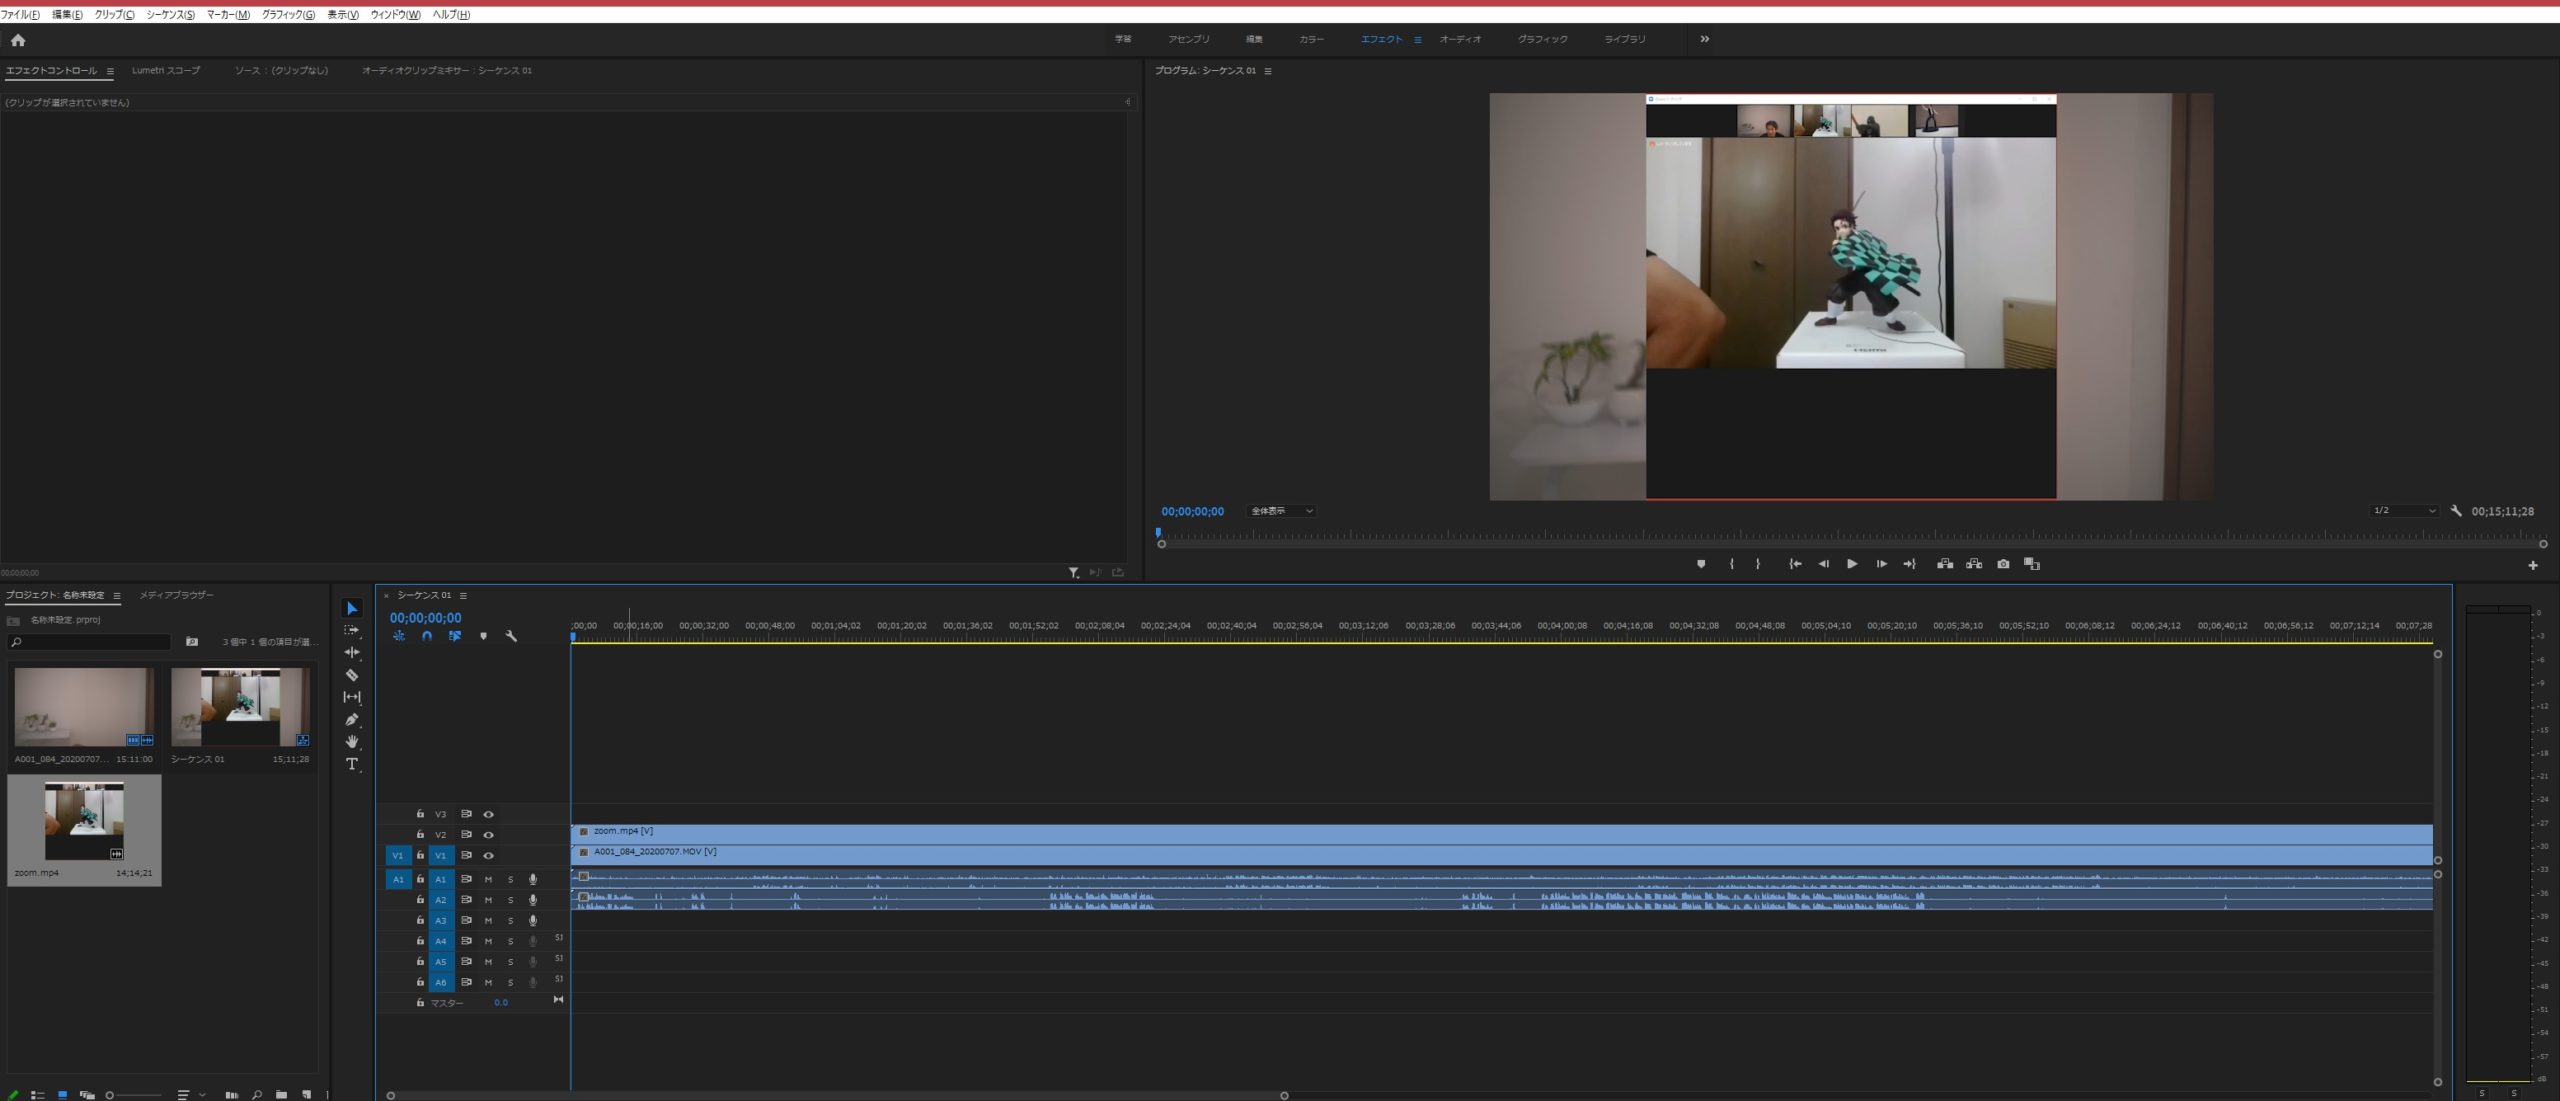Switch to メディアブラウザー tab
This screenshot has height=1101, width=2560.
pos(176,595)
